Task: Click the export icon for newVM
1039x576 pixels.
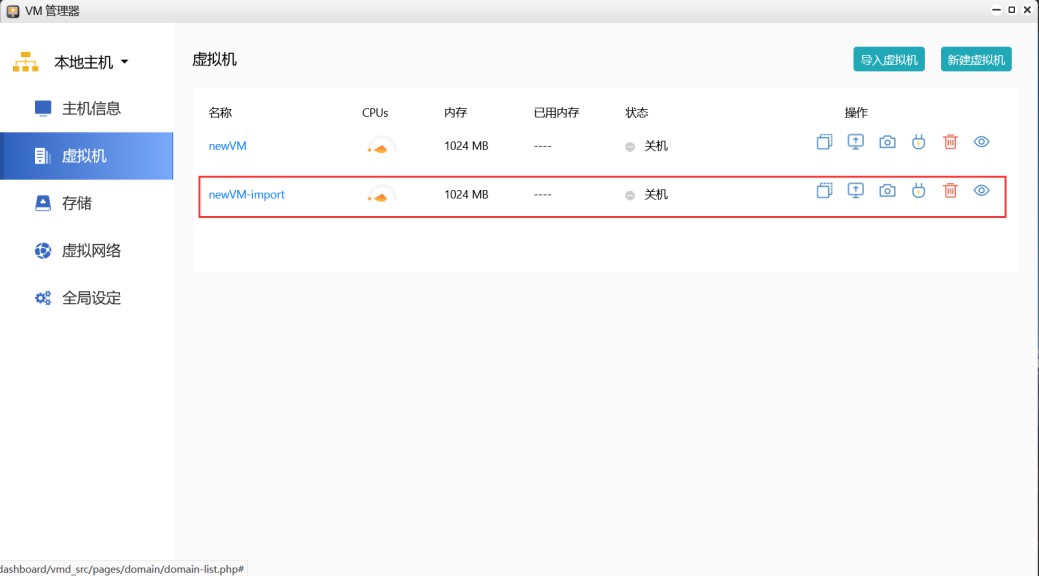Action: [855, 142]
